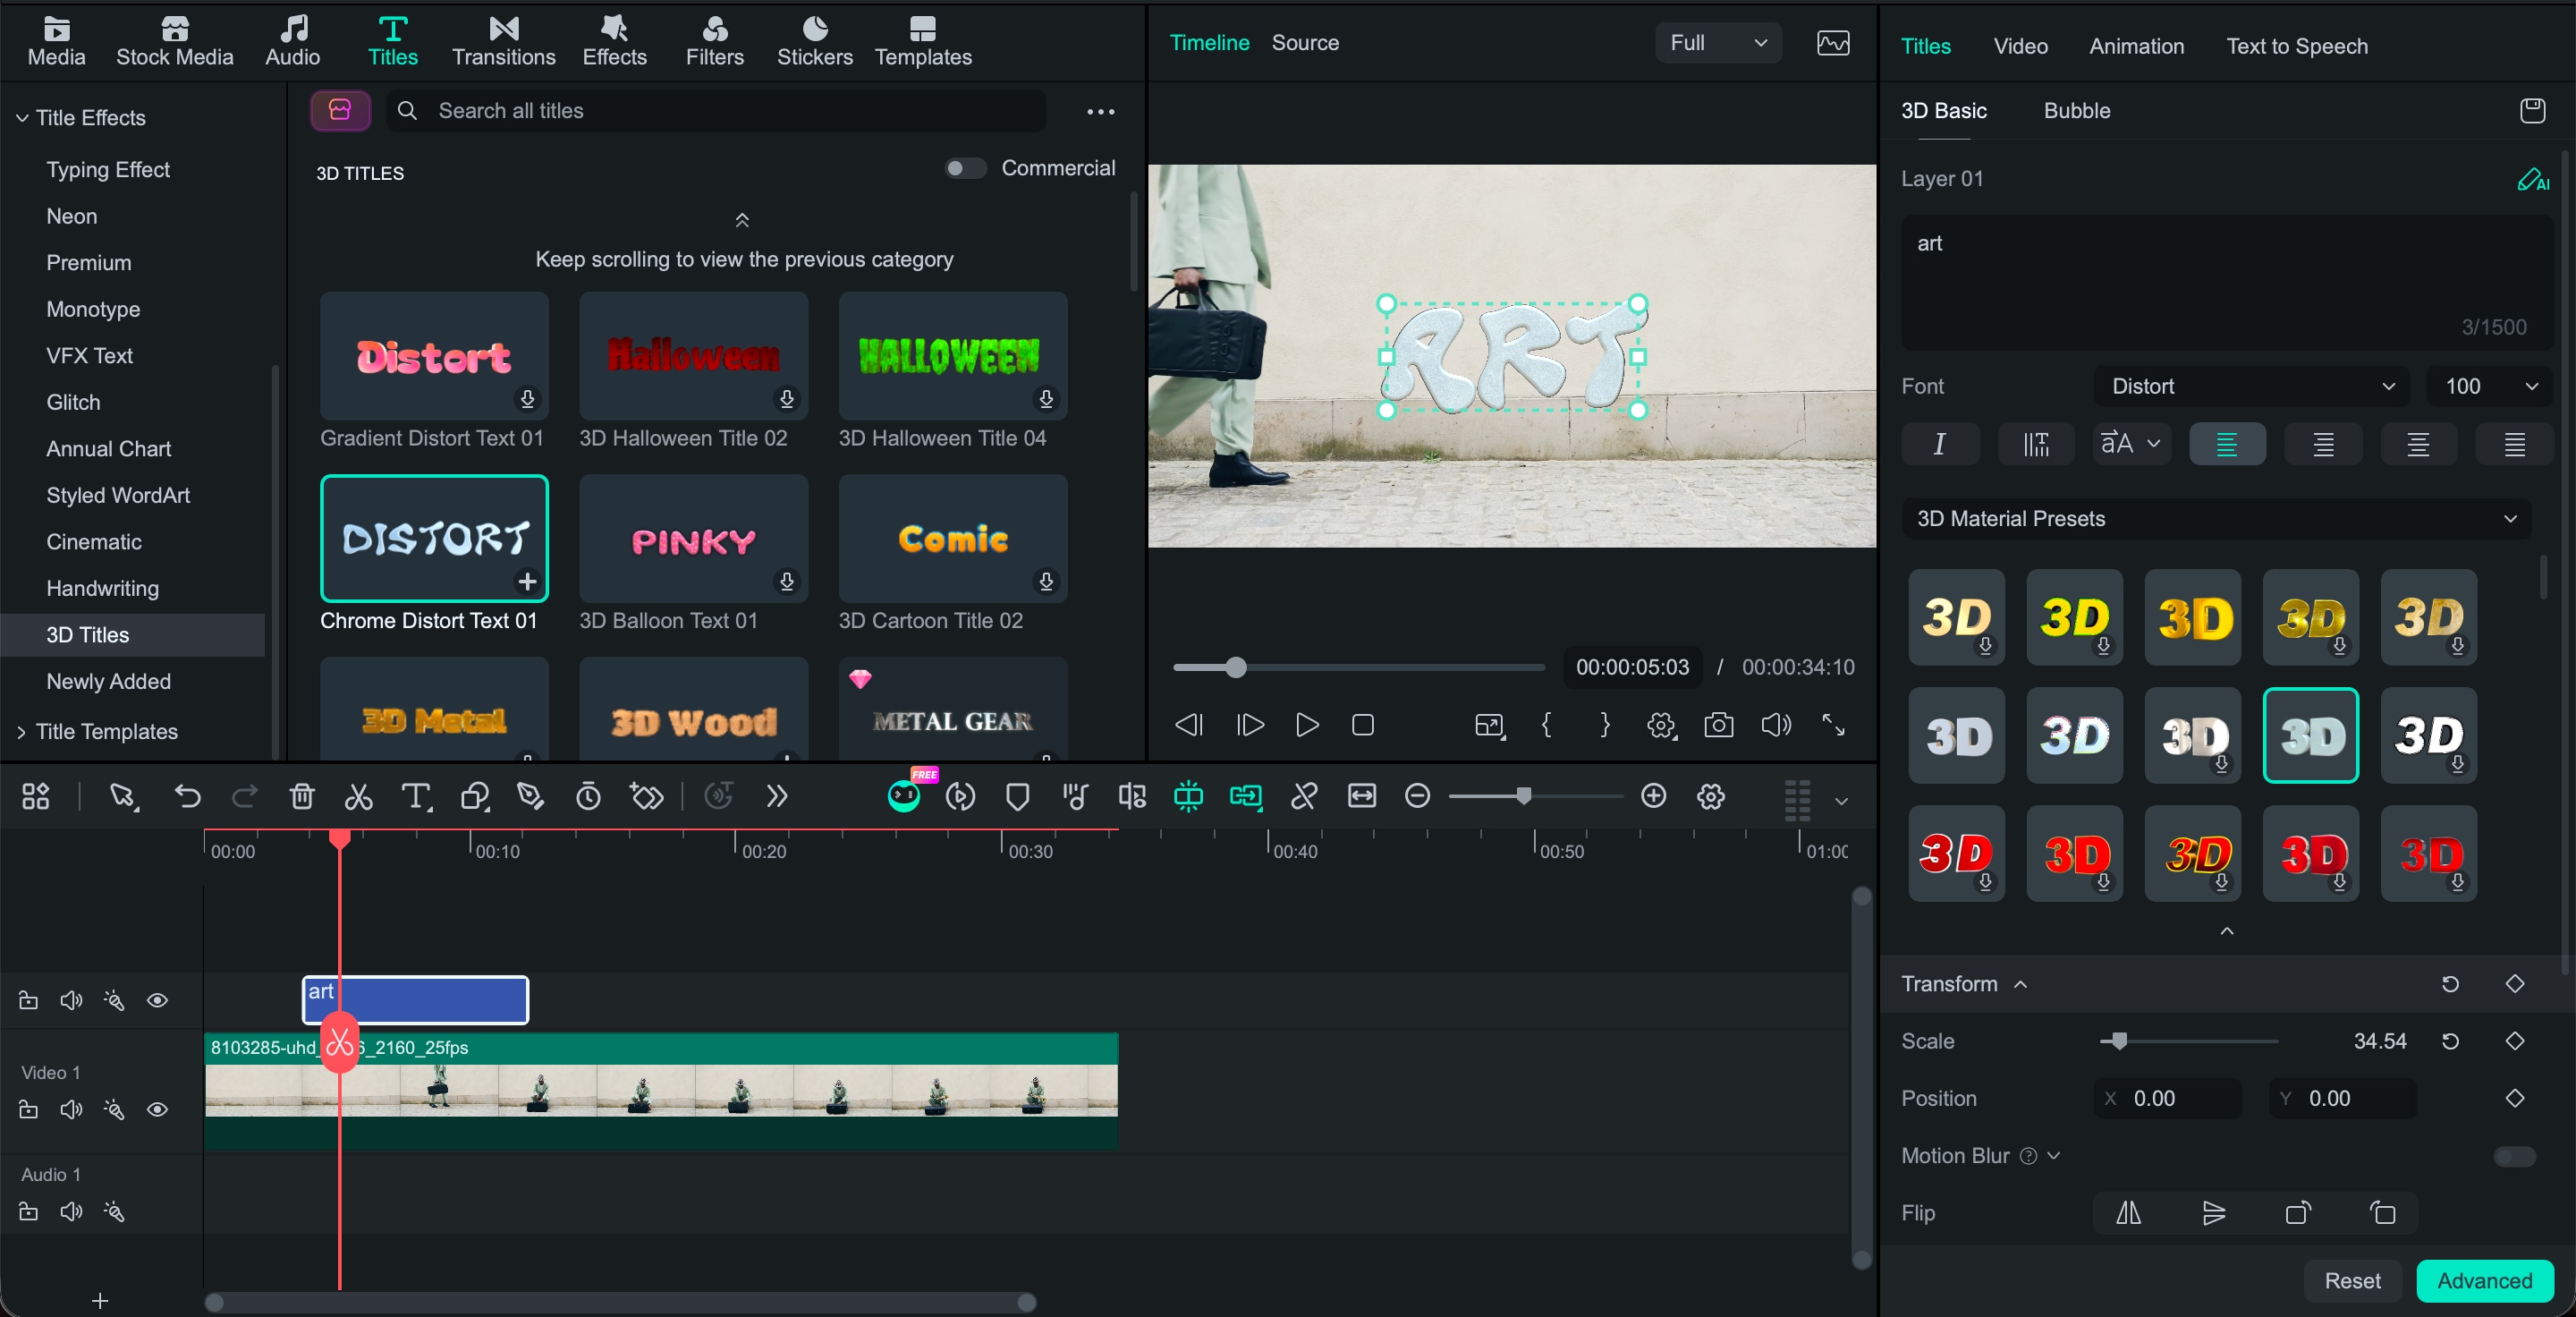Screen dimensions: 2576x1317
Task: Click the preview playback progress slider
Action: (1358, 668)
